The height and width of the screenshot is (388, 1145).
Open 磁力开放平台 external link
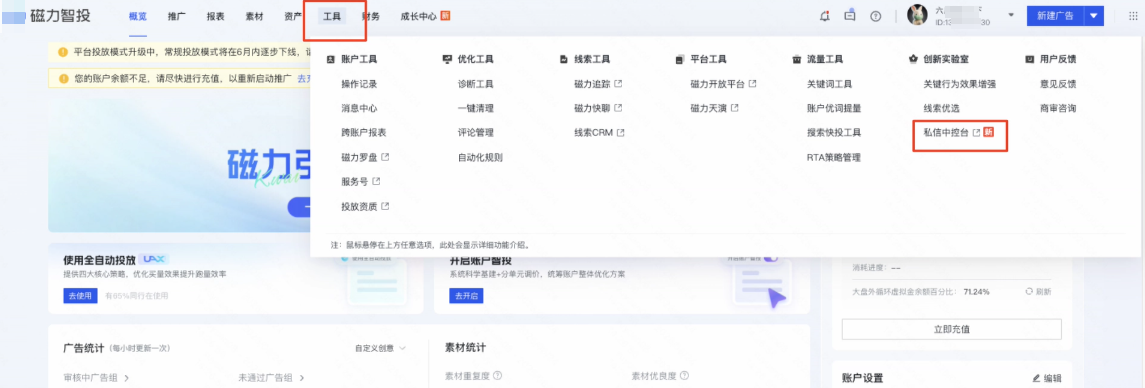pyautogui.click(x=723, y=84)
